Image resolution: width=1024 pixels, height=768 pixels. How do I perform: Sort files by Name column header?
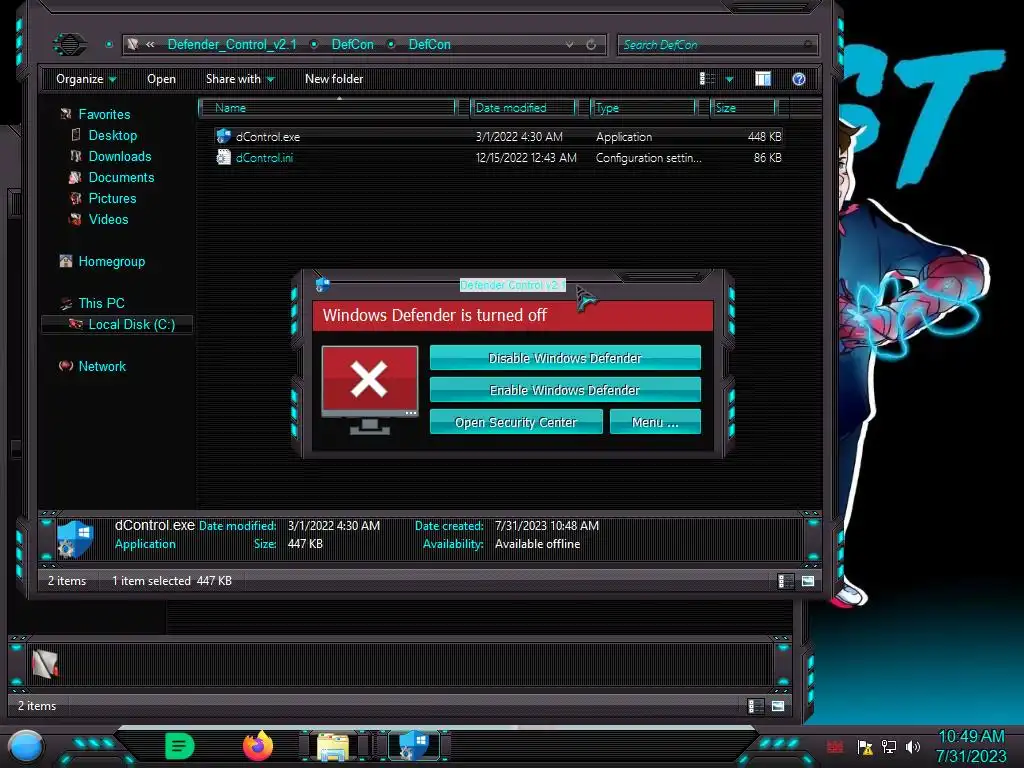(x=327, y=108)
